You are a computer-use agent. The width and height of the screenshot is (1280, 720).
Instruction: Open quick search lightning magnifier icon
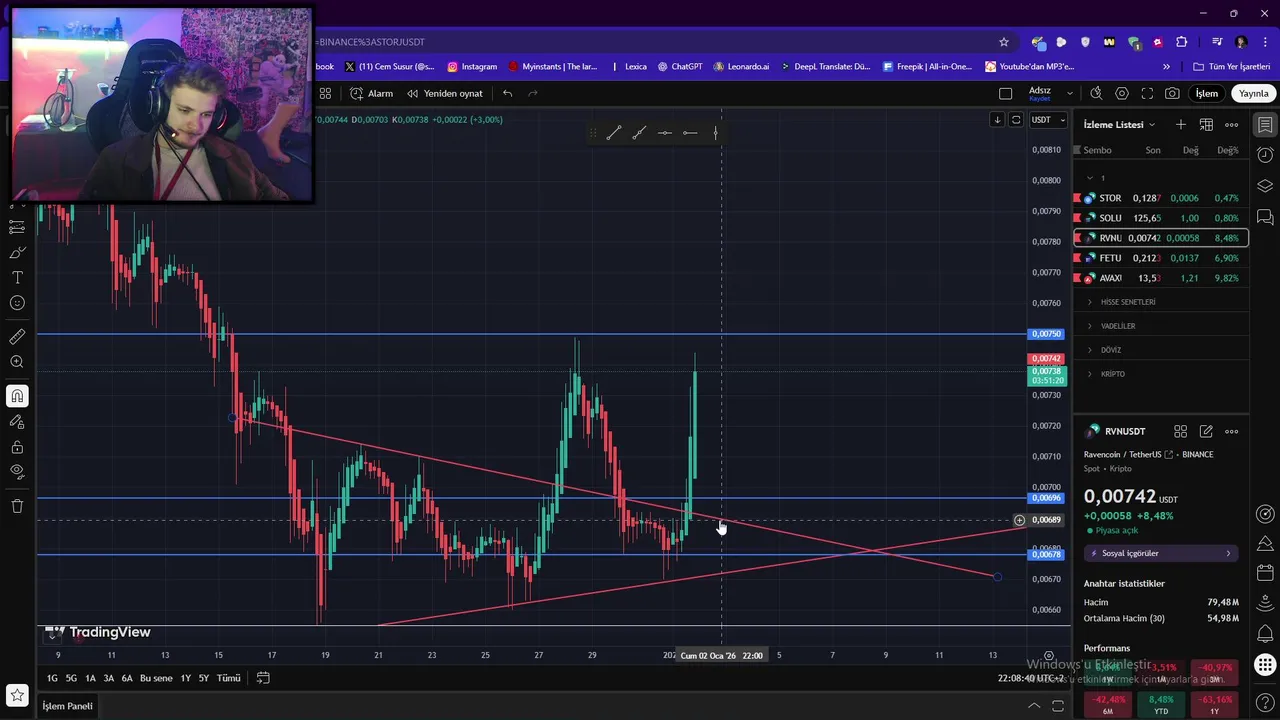point(1096,93)
